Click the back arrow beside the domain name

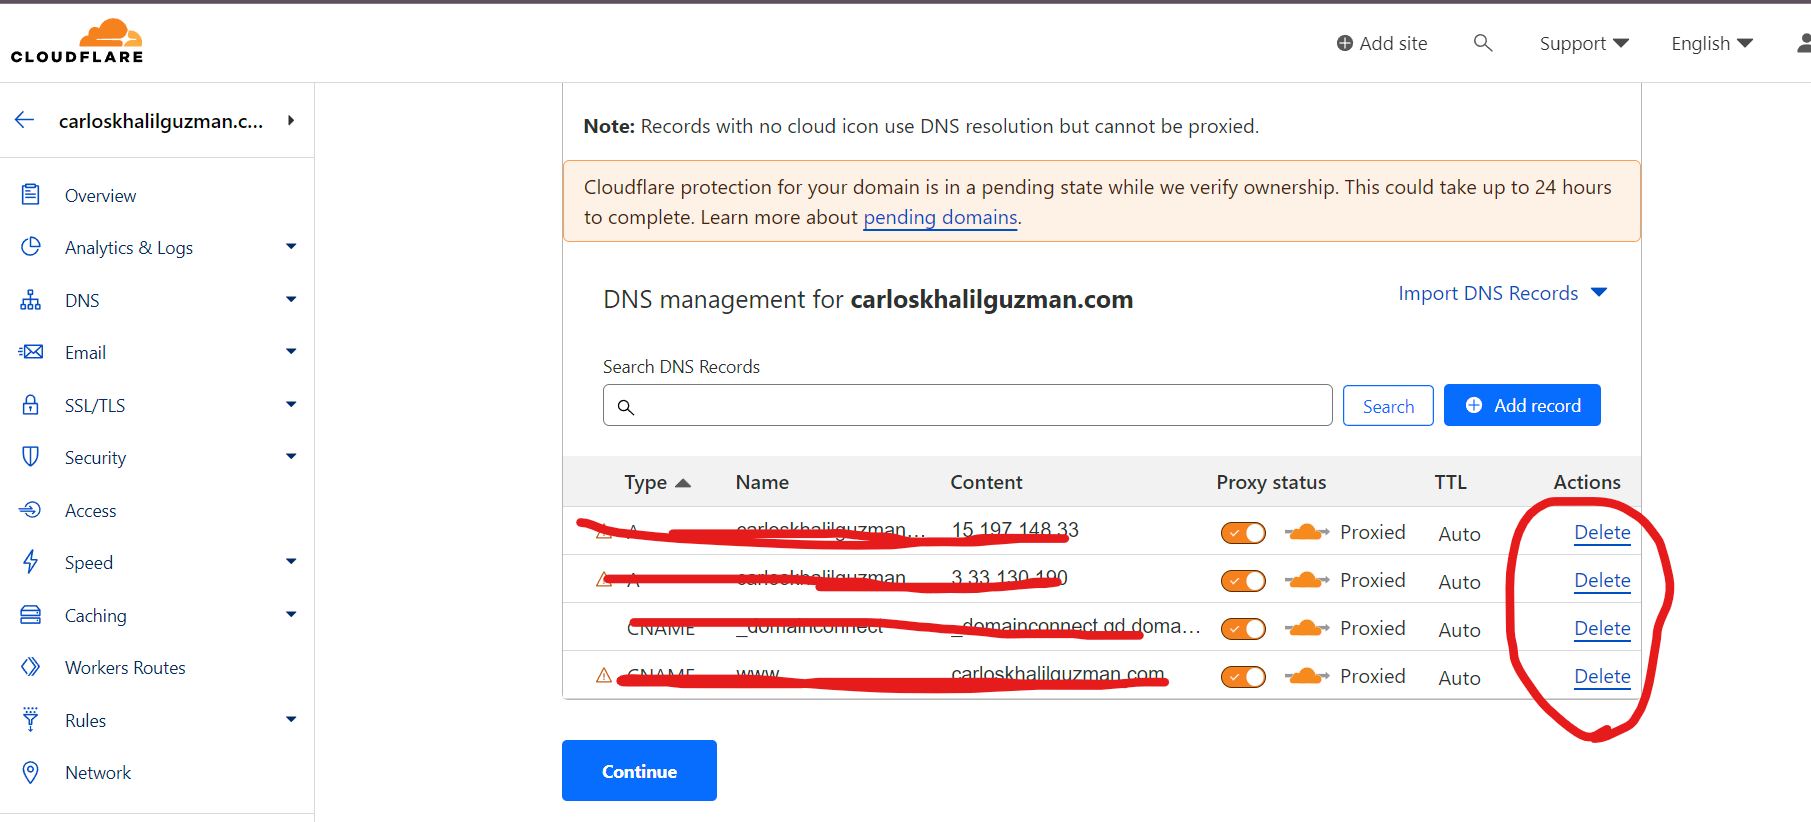point(25,120)
